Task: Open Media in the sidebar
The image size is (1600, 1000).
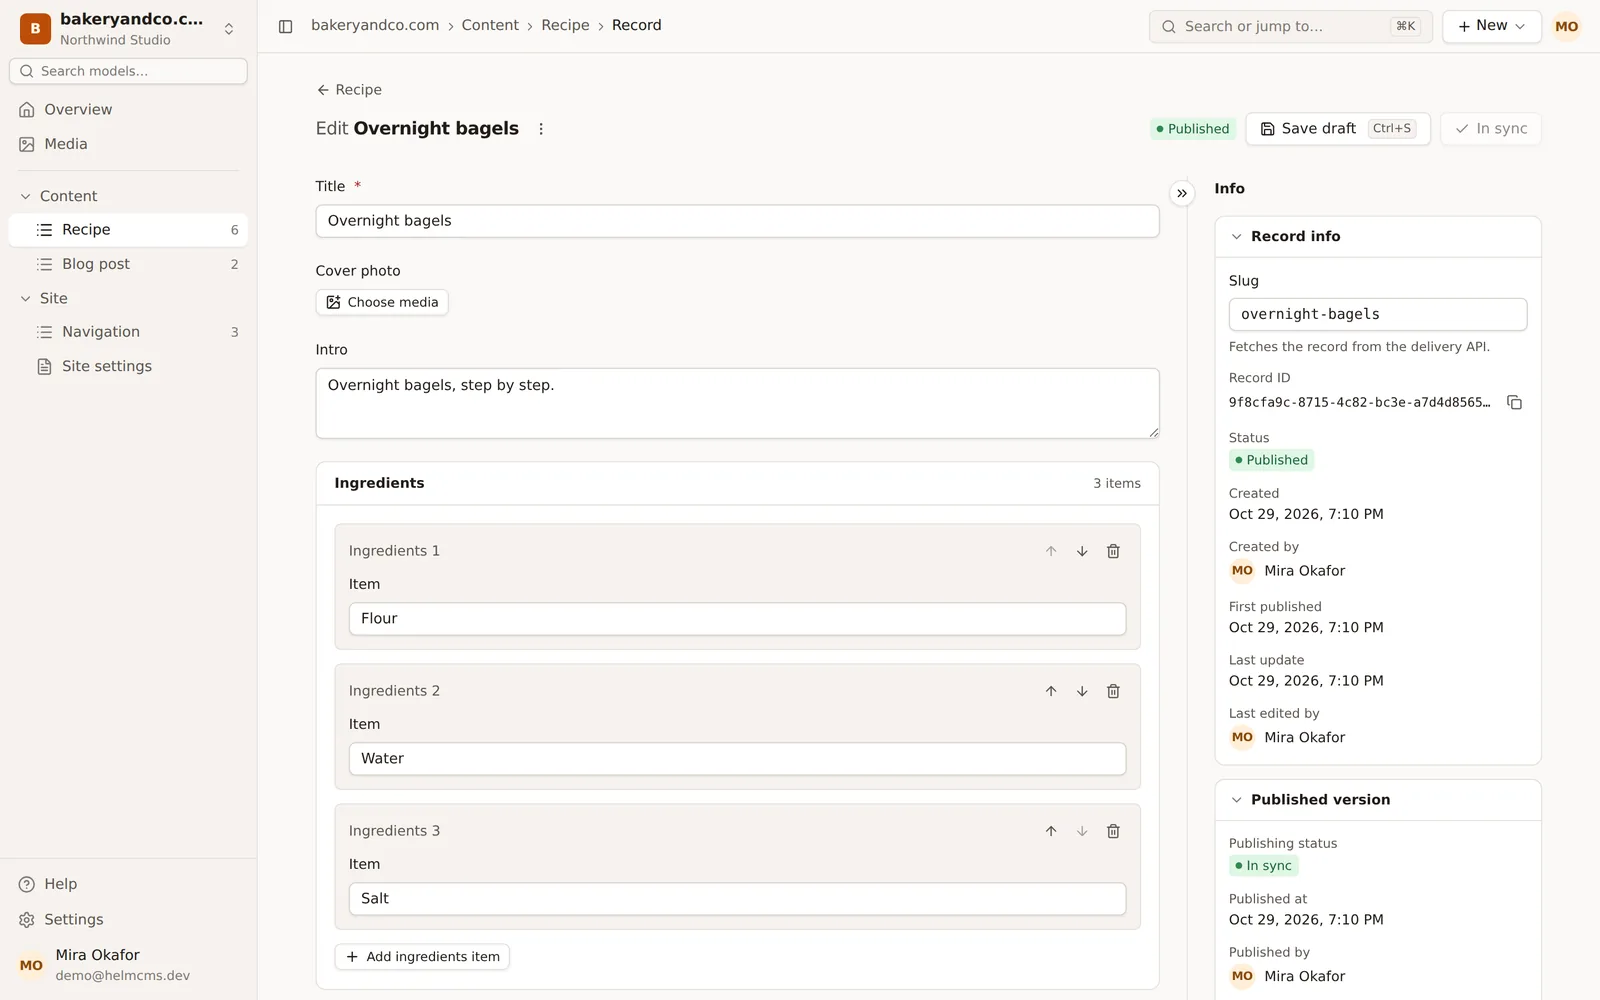Action: pyautogui.click(x=128, y=144)
